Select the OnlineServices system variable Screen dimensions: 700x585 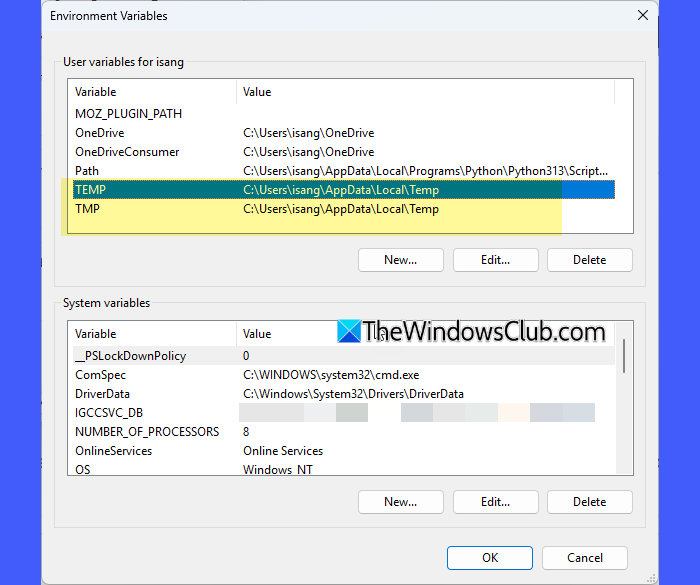tap(344, 451)
